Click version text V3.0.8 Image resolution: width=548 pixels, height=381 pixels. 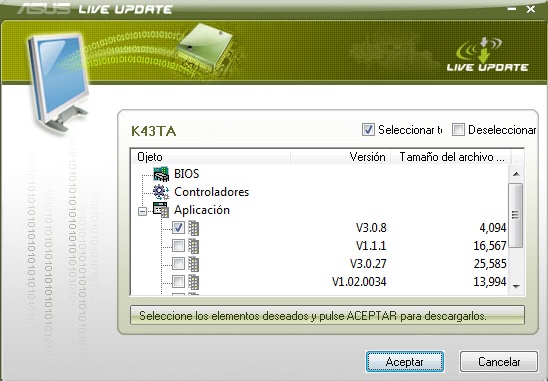[x=371, y=228]
